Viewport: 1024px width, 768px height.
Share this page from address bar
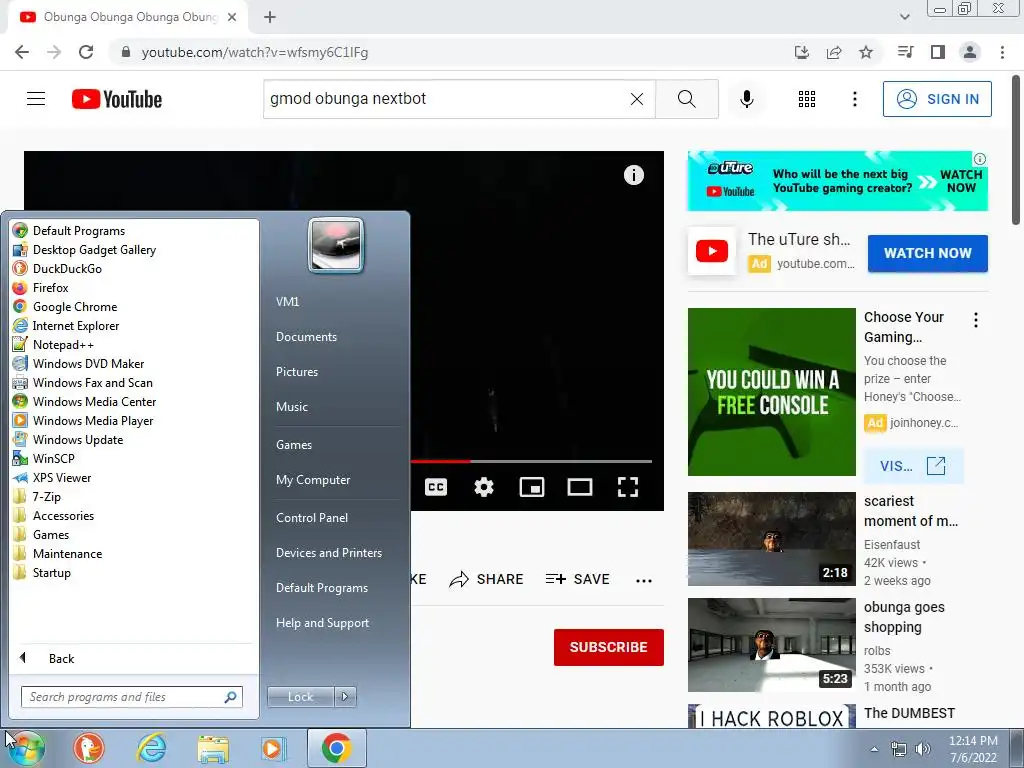point(834,52)
